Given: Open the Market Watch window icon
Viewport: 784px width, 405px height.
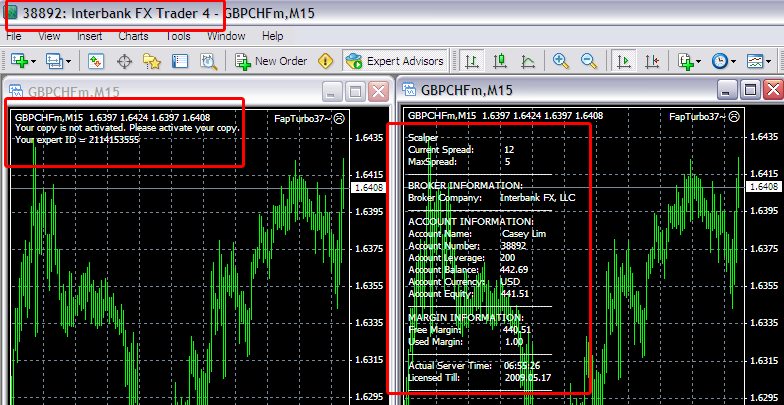Looking at the screenshot, I should click(96, 61).
